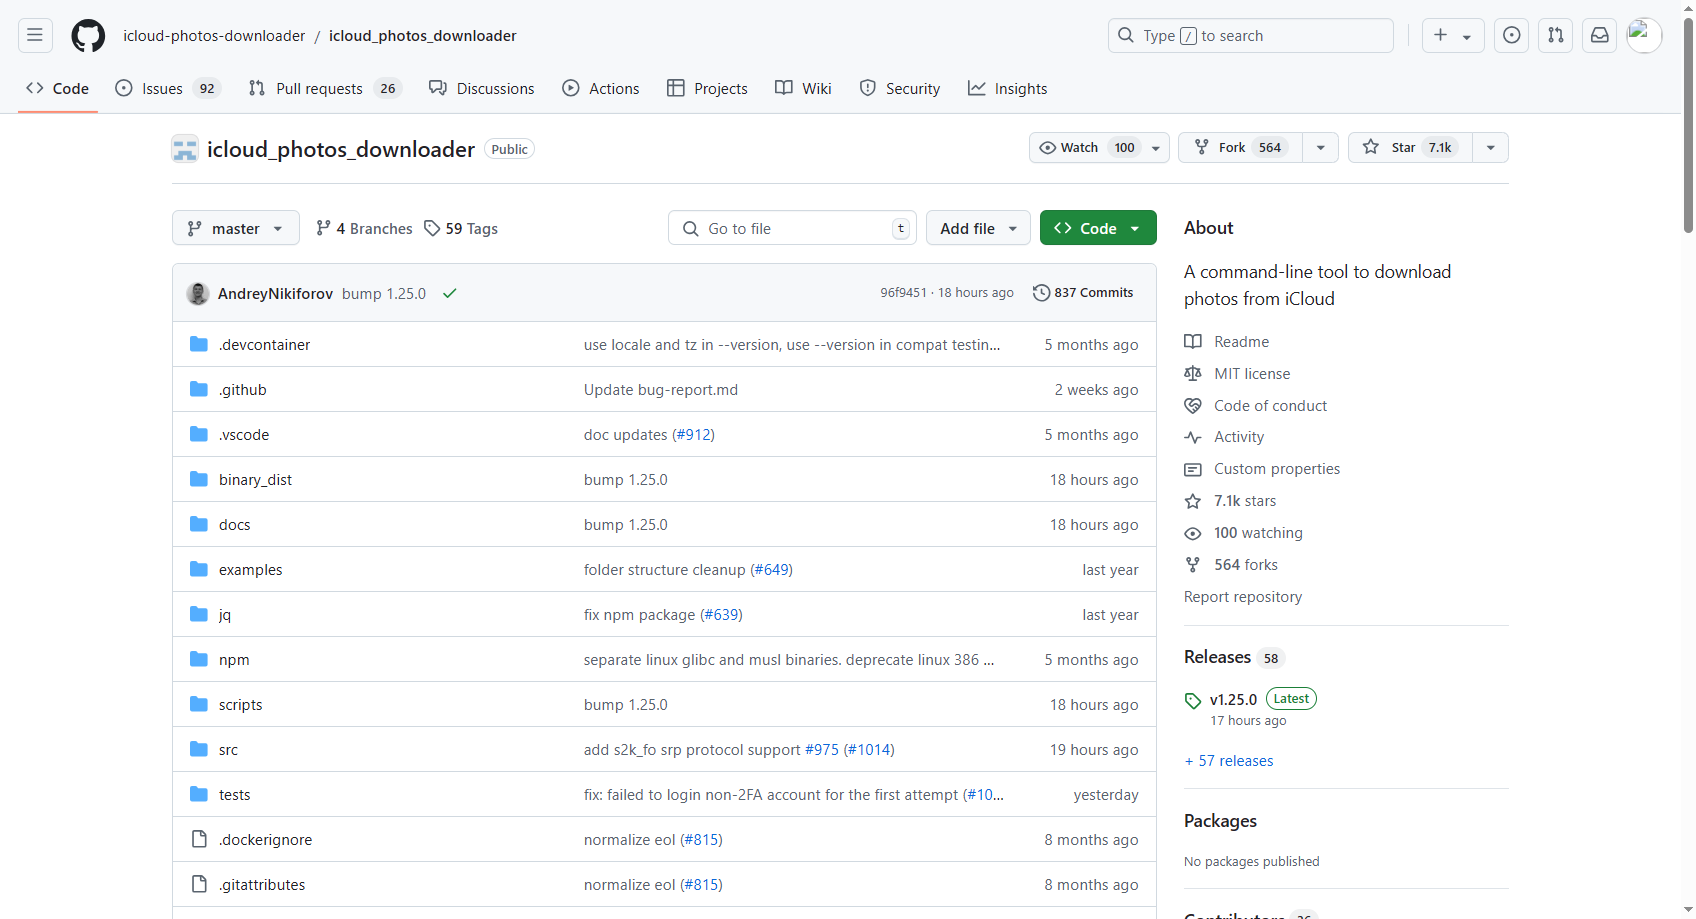Open the hamburger navigation menu
This screenshot has height=919, width=1696.
35,36
